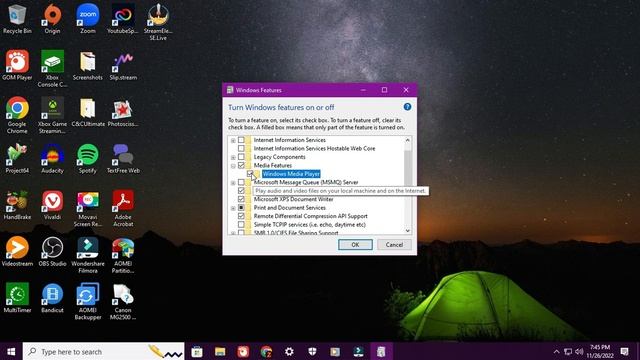Expand the Internet Information Services node
The height and width of the screenshot is (360, 640).
233,140
